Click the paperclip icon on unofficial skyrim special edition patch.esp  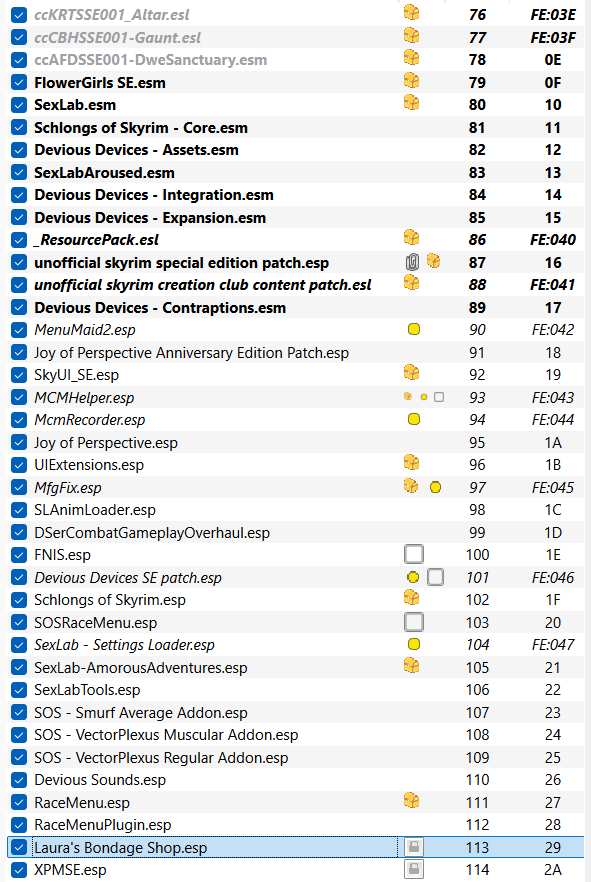click(413, 262)
